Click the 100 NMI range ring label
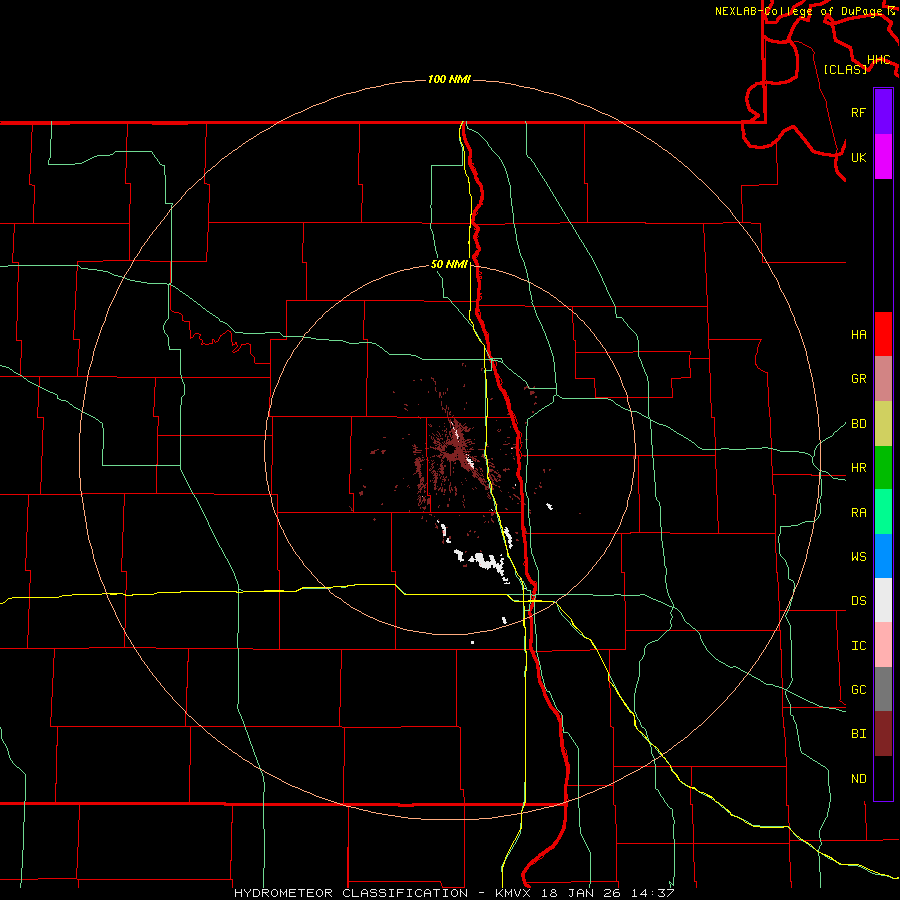Viewport: 900px width, 900px height. [449, 79]
